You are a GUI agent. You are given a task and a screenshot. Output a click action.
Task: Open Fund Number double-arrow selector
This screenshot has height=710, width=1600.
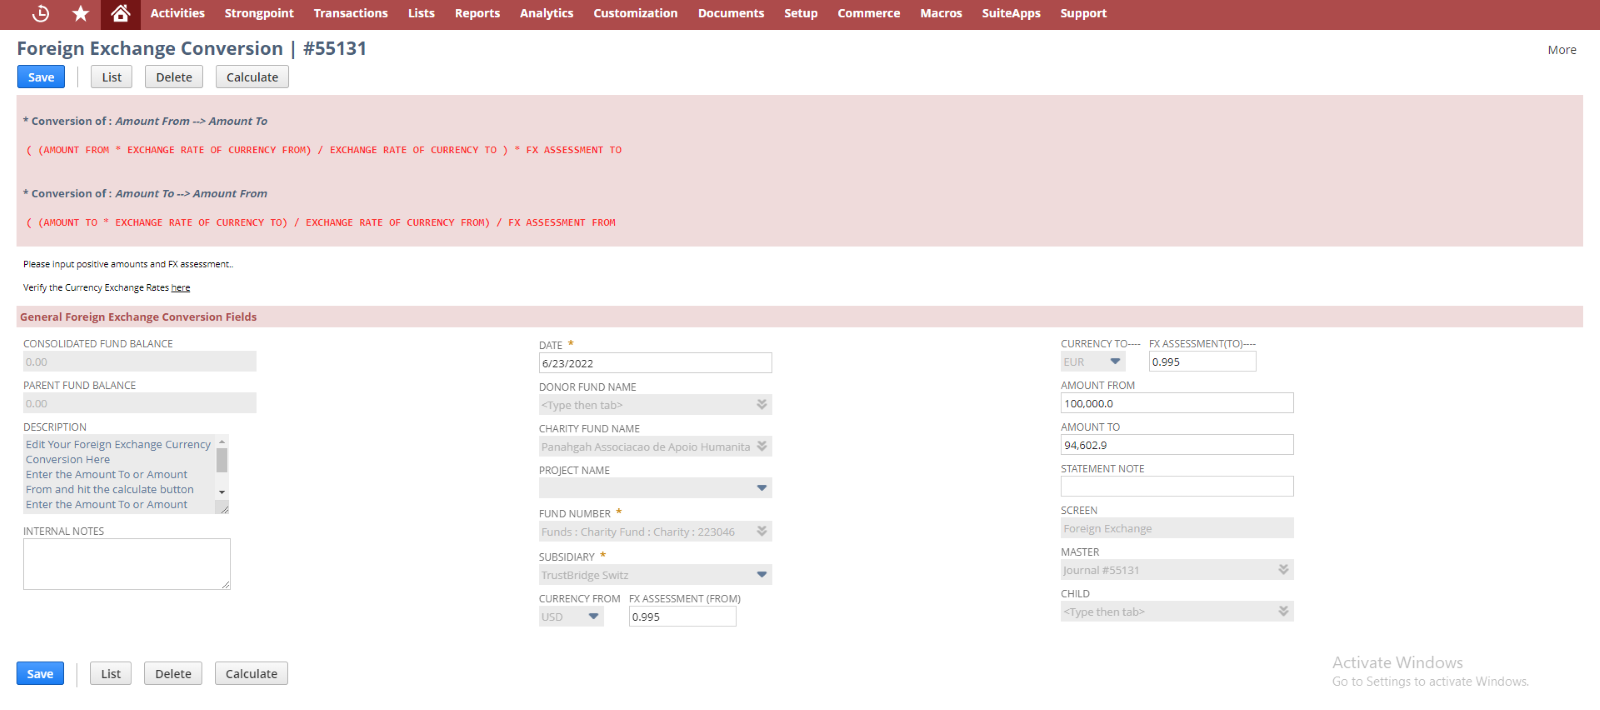point(762,532)
